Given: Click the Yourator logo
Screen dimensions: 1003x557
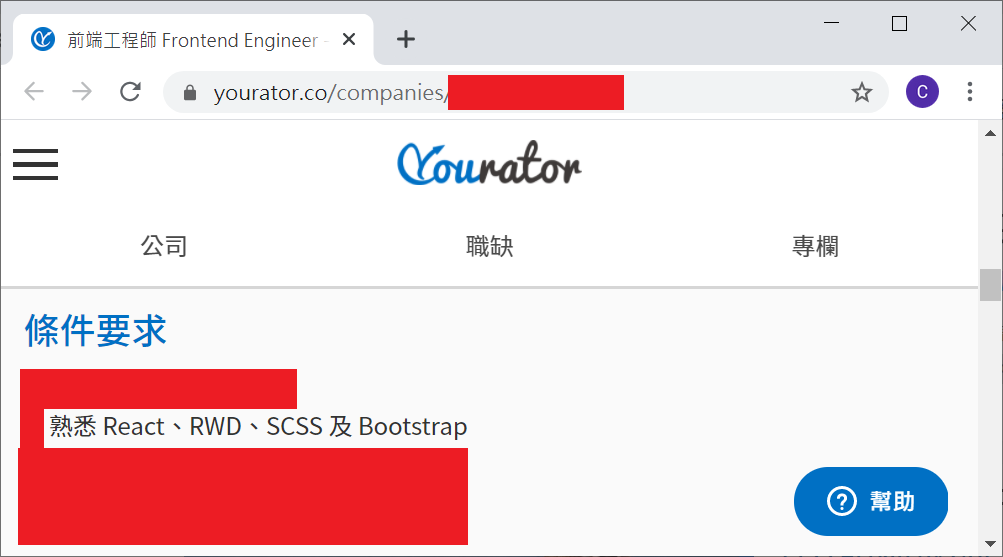Looking at the screenshot, I should tap(489, 164).
